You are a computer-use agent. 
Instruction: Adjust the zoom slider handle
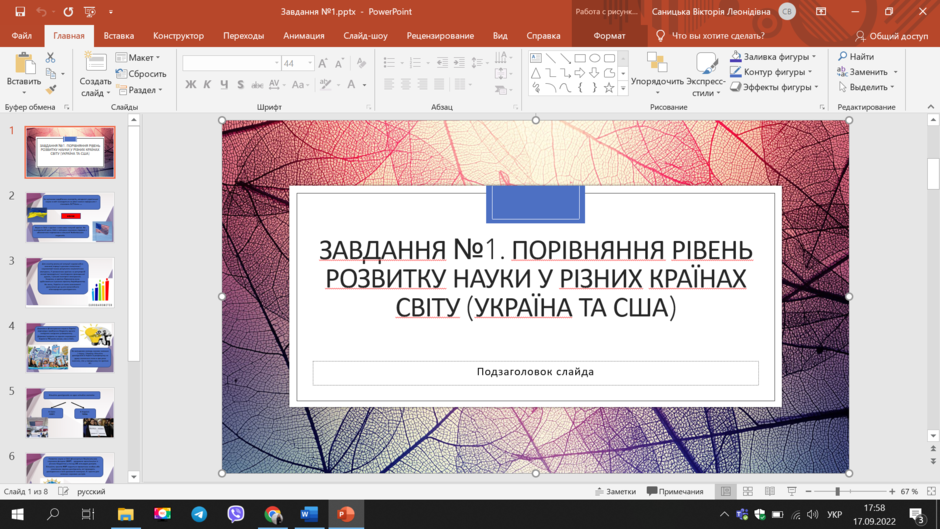click(x=837, y=491)
